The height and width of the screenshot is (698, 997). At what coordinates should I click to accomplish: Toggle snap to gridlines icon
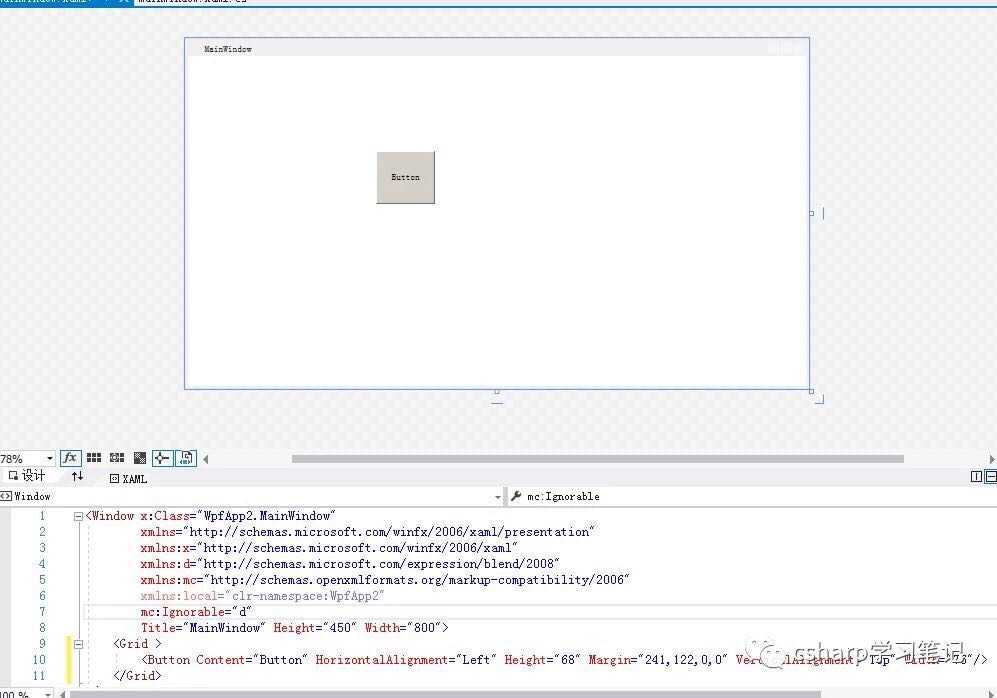tap(117, 458)
